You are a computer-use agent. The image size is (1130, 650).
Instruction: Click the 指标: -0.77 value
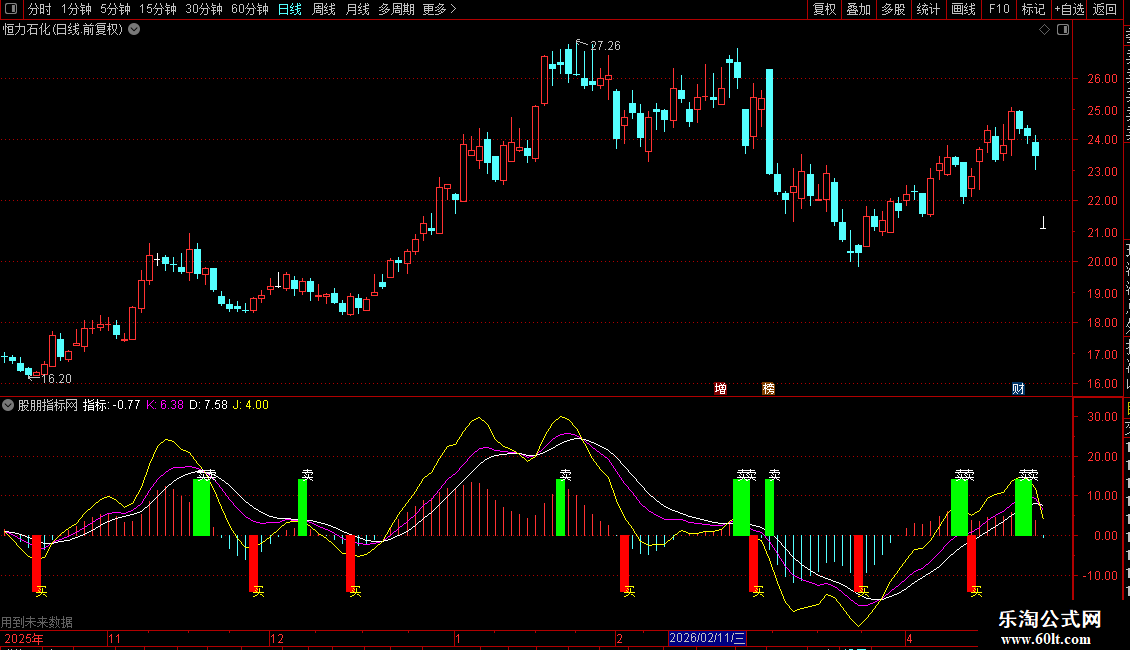[112, 405]
